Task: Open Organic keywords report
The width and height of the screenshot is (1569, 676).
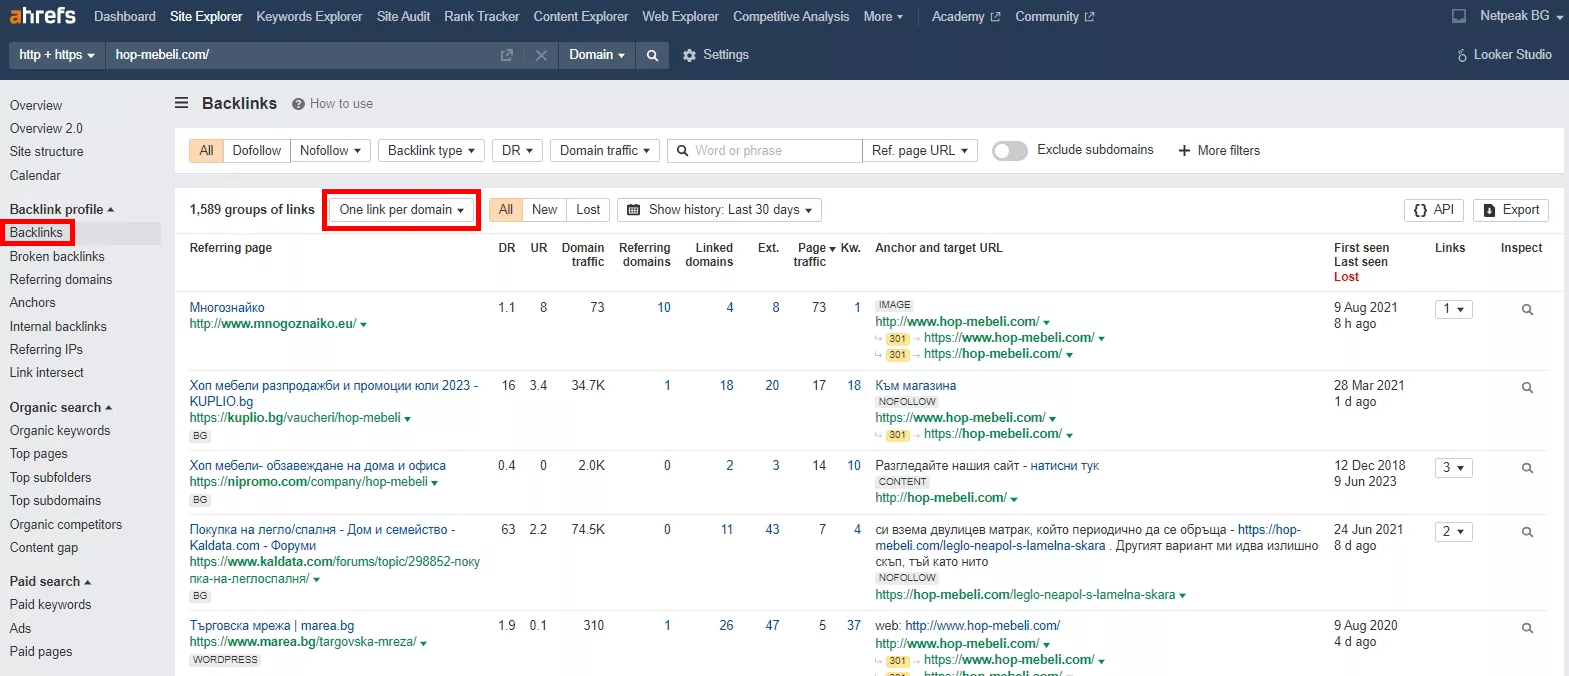Action: (60, 430)
